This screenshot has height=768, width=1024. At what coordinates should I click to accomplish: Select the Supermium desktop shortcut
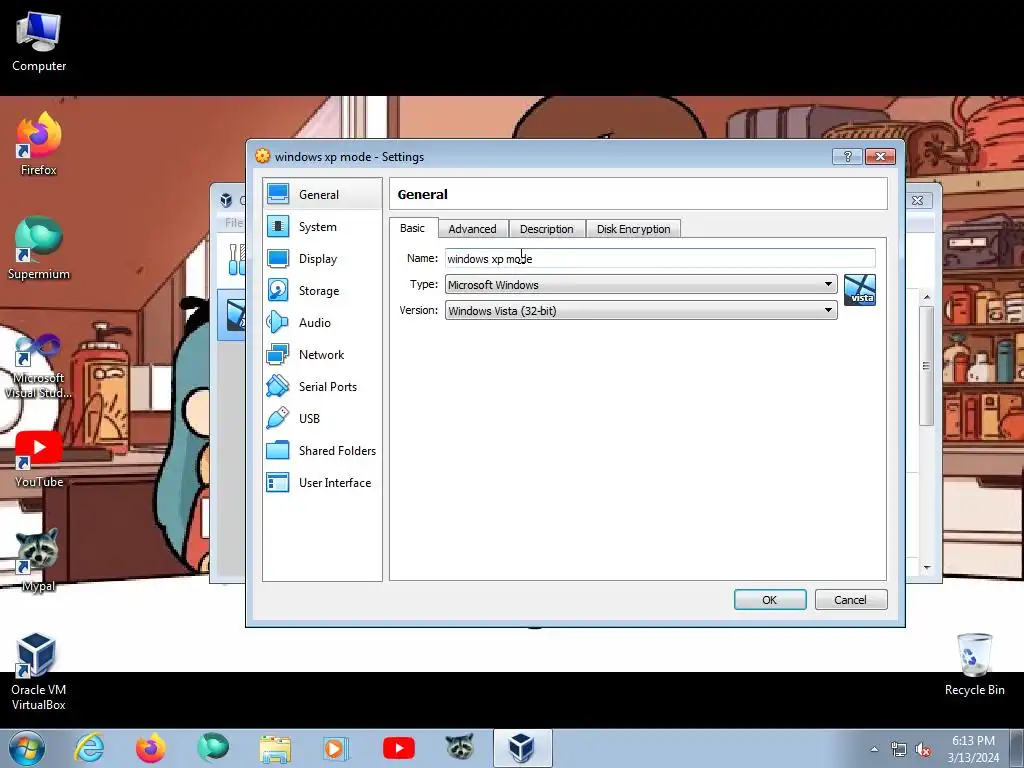tap(39, 248)
